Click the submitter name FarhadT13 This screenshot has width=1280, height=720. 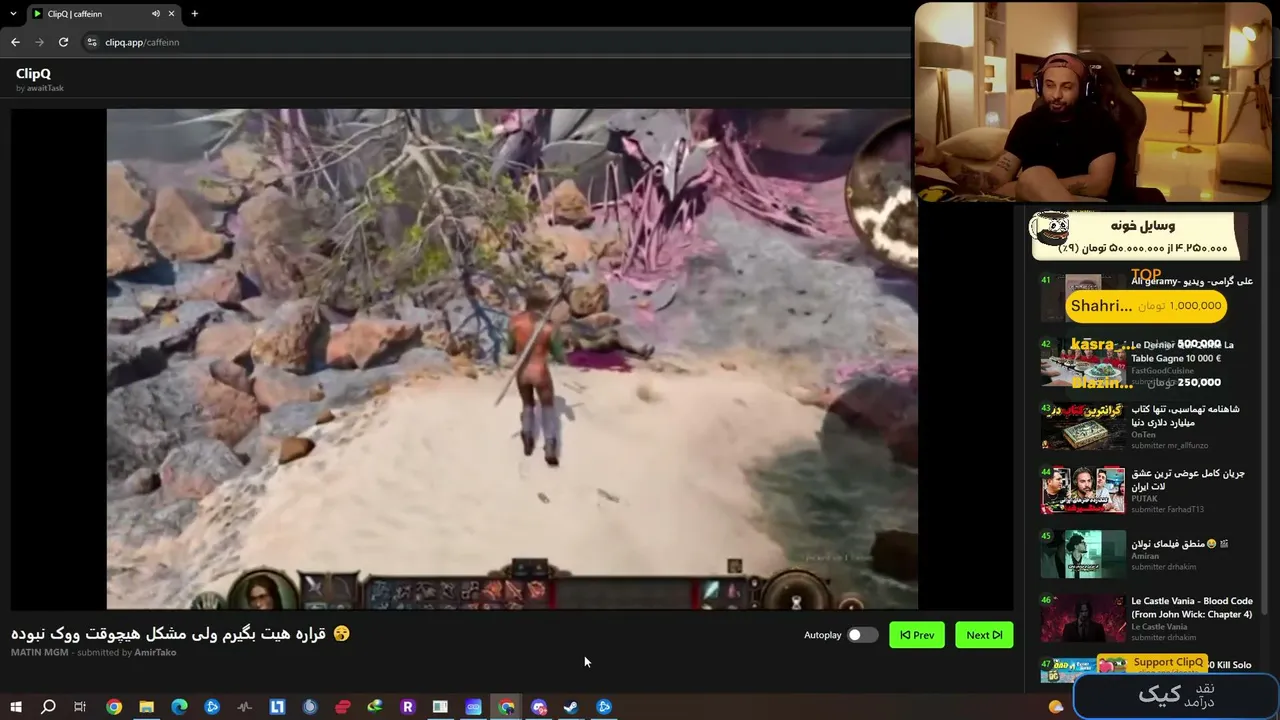(x=1186, y=510)
